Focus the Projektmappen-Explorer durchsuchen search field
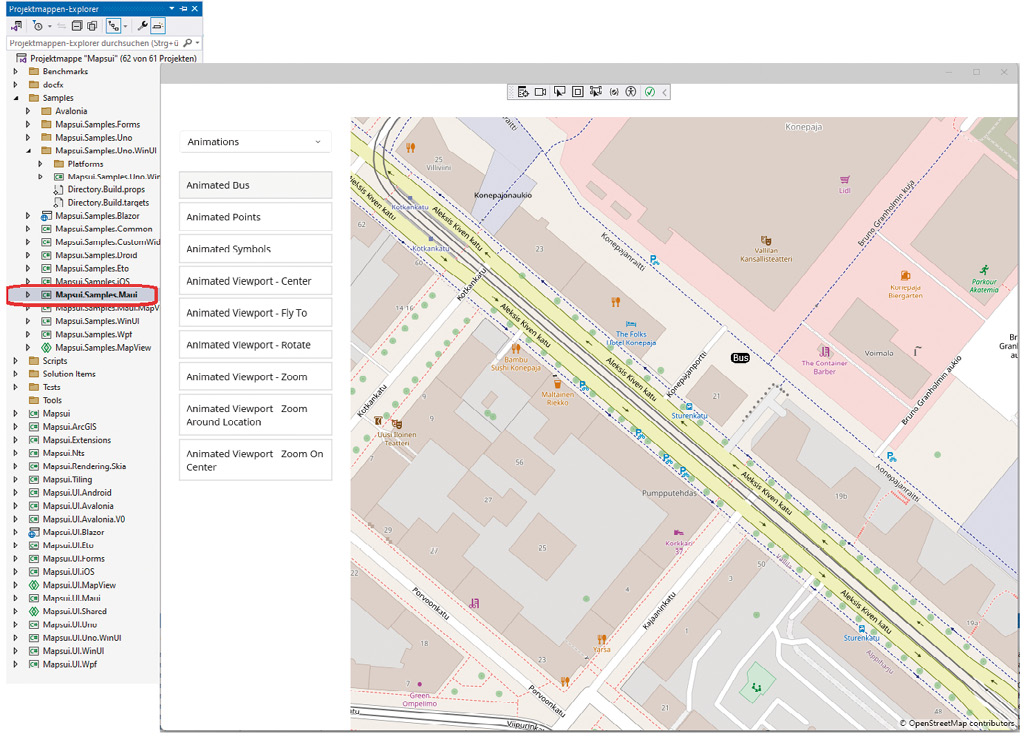The image size is (1032, 740). click(94, 43)
